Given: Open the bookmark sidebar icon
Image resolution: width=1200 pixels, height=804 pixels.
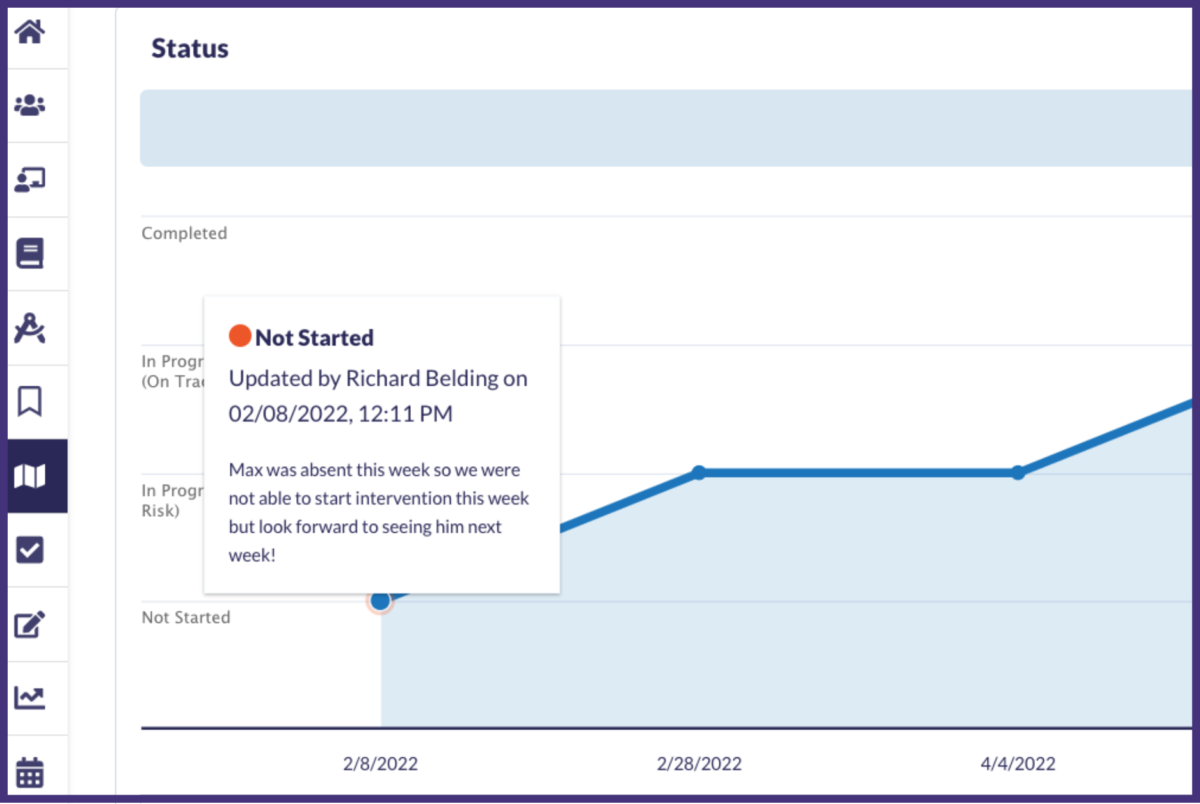Looking at the screenshot, I should [x=30, y=401].
